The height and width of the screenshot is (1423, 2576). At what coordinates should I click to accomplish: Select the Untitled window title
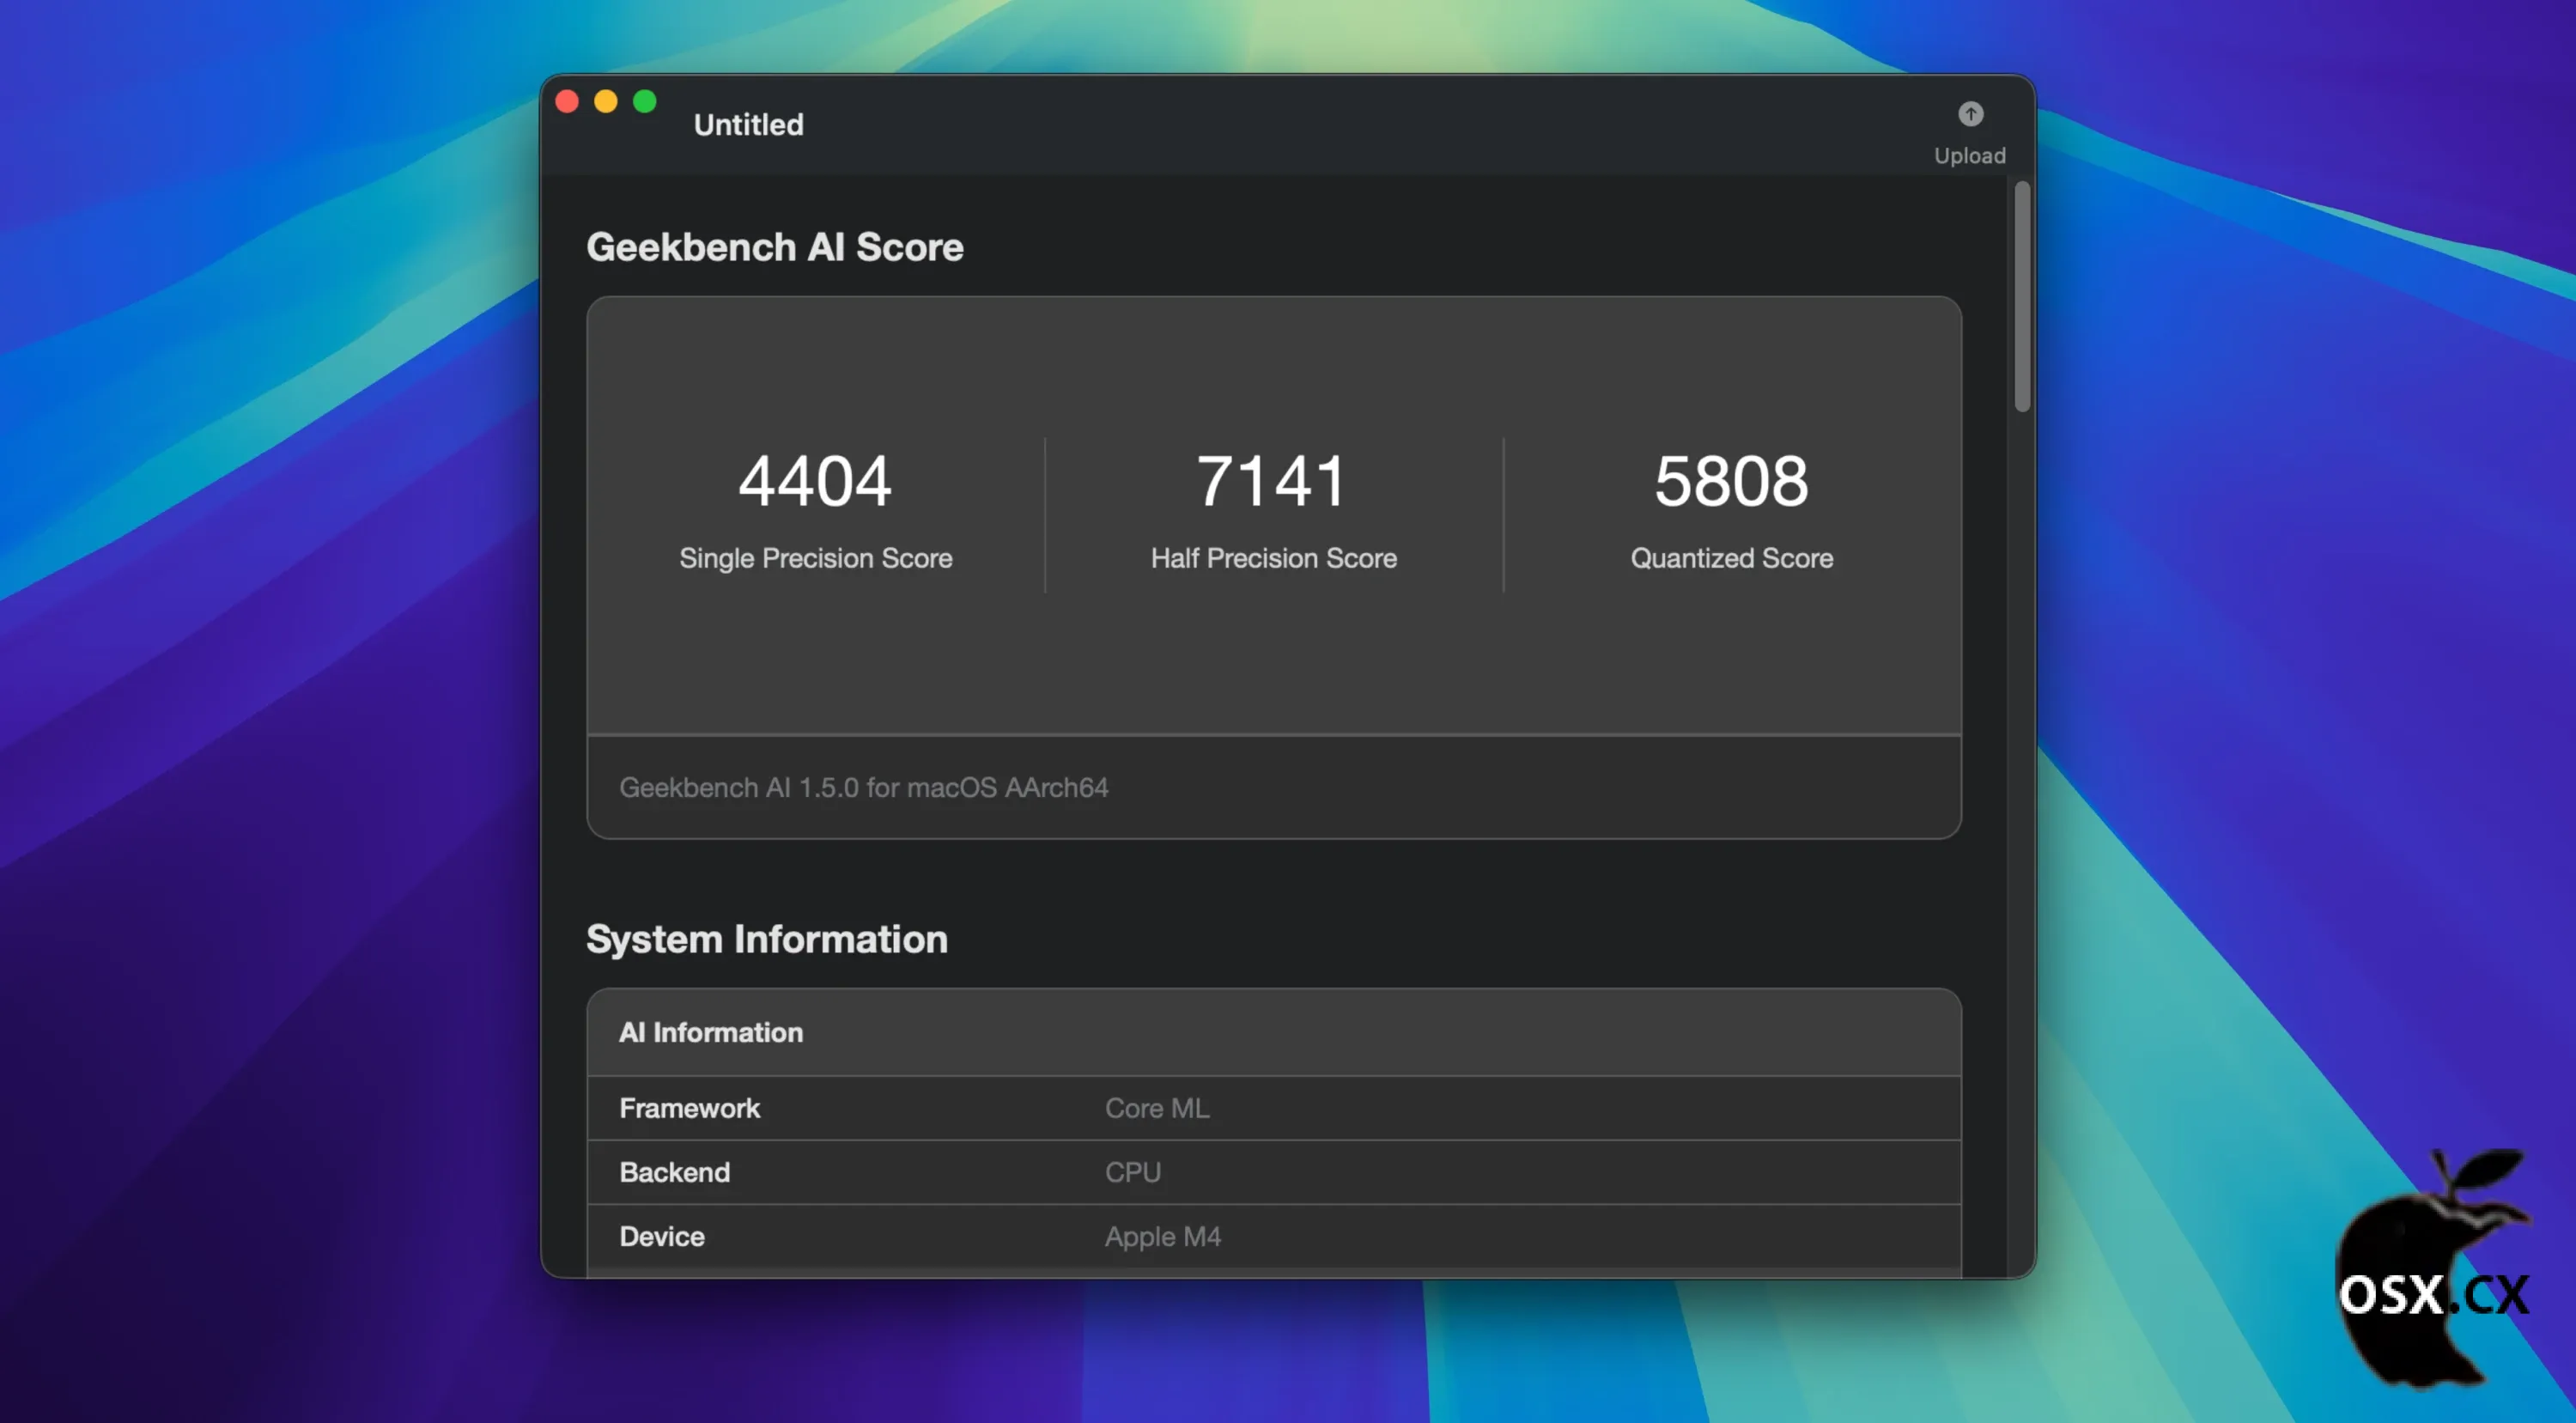pyautogui.click(x=748, y=124)
